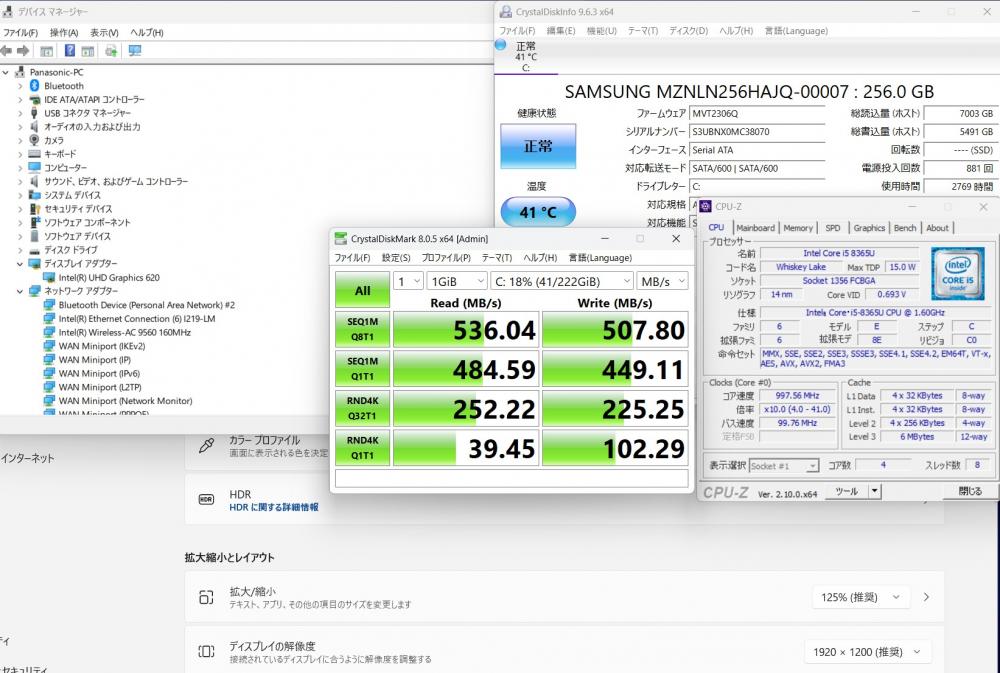Switch to the Mainboard tab in CPU-Z
This screenshot has height=673, width=1000.
[x=755, y=228]
